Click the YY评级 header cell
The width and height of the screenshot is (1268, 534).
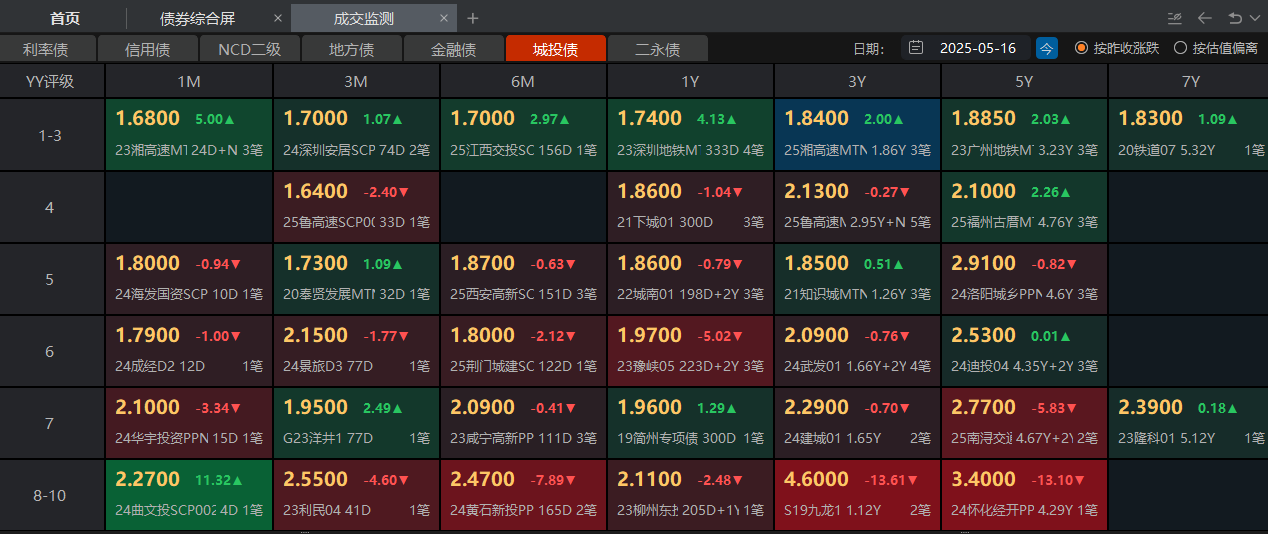pos(50,82)
